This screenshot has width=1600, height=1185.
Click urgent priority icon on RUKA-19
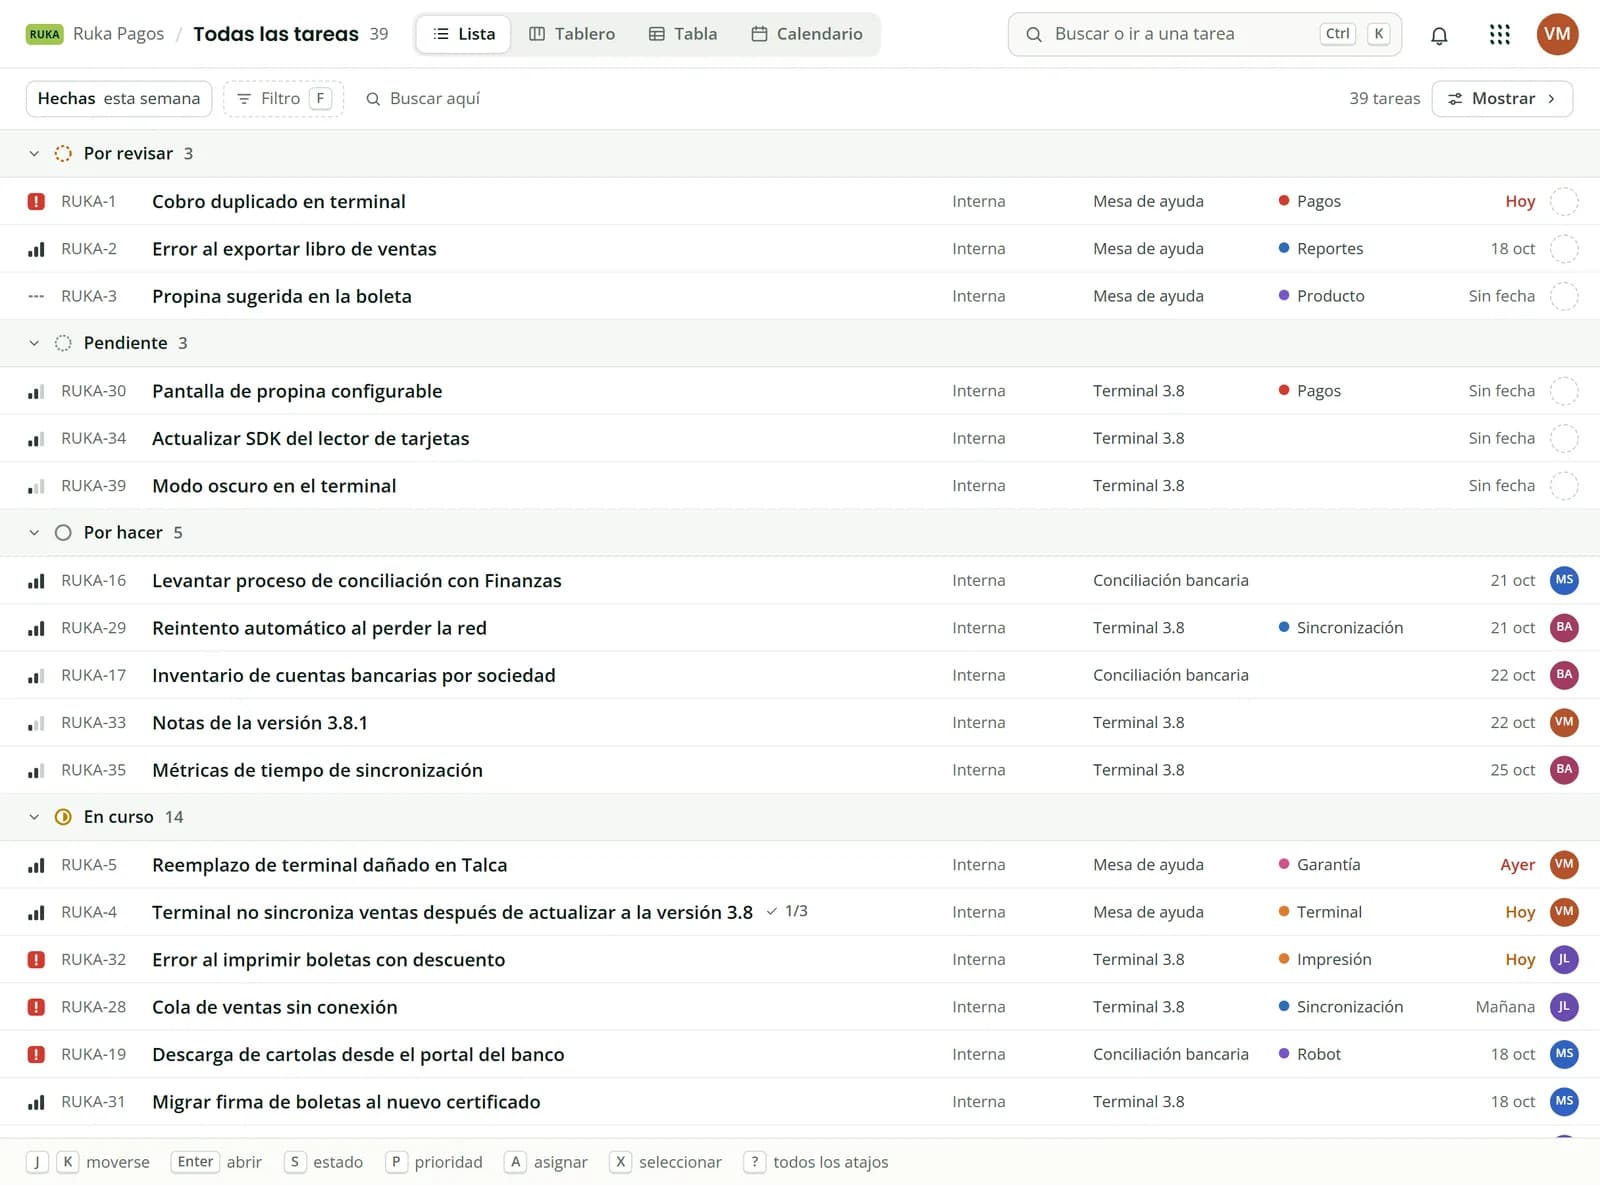coord(36,1054)
